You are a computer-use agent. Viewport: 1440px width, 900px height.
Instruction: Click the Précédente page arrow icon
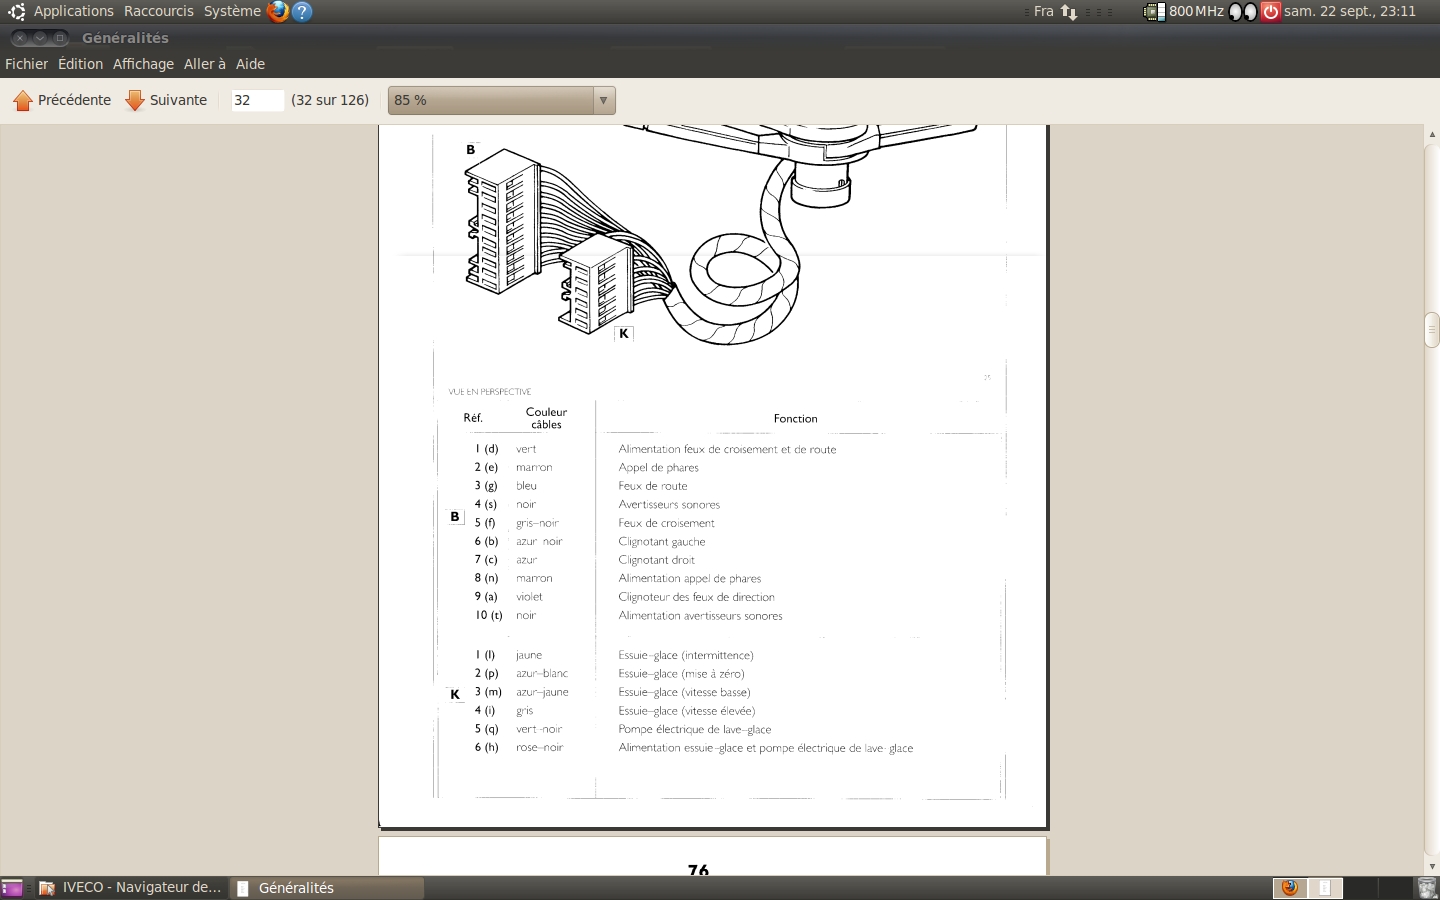23,101
